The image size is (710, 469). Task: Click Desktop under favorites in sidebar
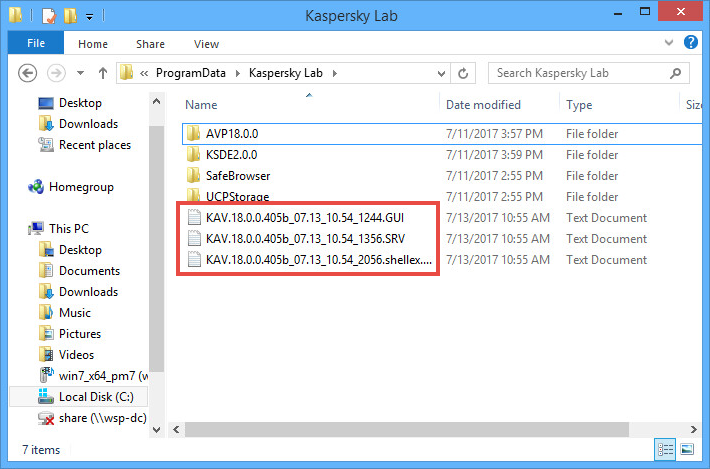click(80, 103)
